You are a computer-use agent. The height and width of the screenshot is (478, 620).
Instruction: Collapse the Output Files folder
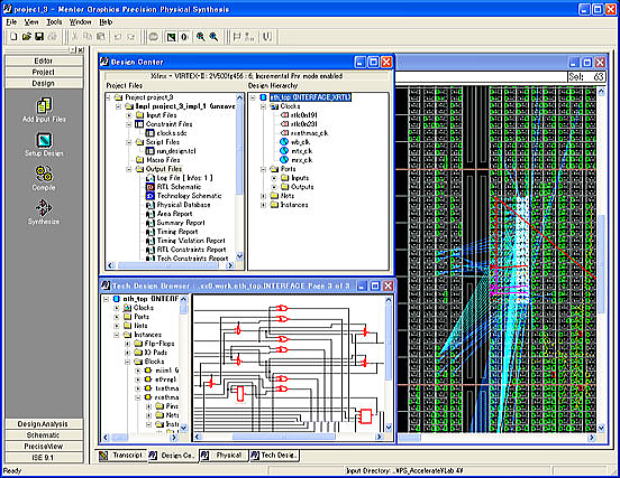[129, 169]
